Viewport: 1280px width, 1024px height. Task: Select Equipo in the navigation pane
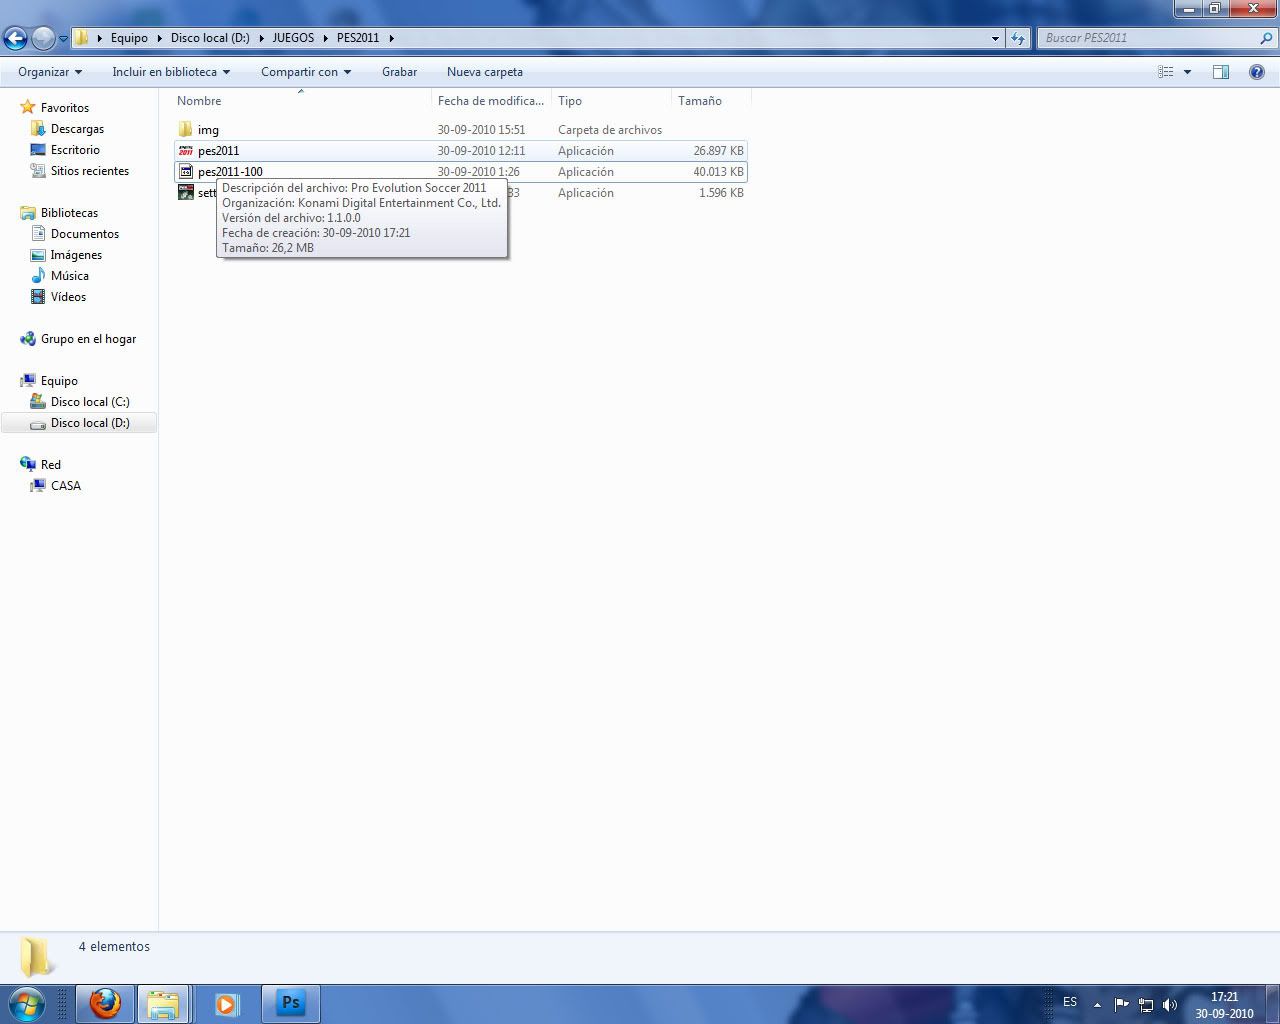(x=59, y=381)
